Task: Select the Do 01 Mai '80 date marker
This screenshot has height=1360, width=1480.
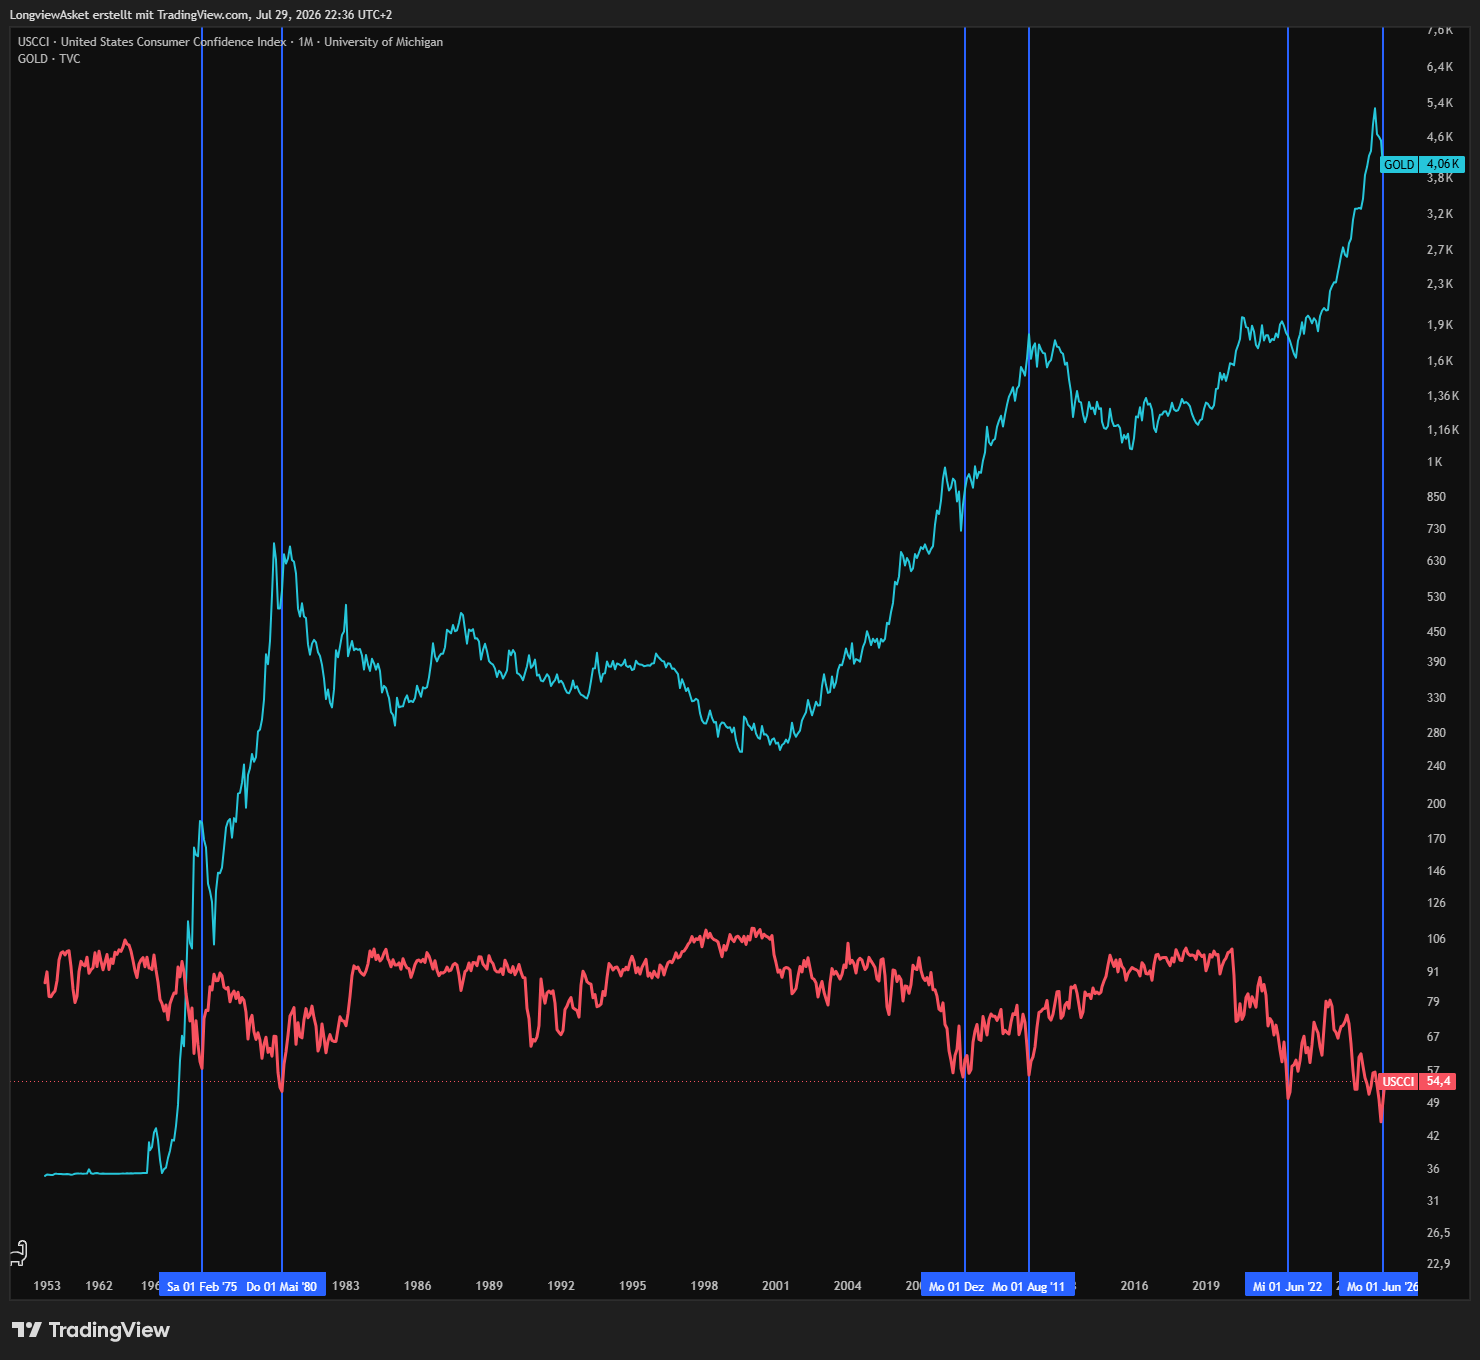Action: coord(282,1286)
